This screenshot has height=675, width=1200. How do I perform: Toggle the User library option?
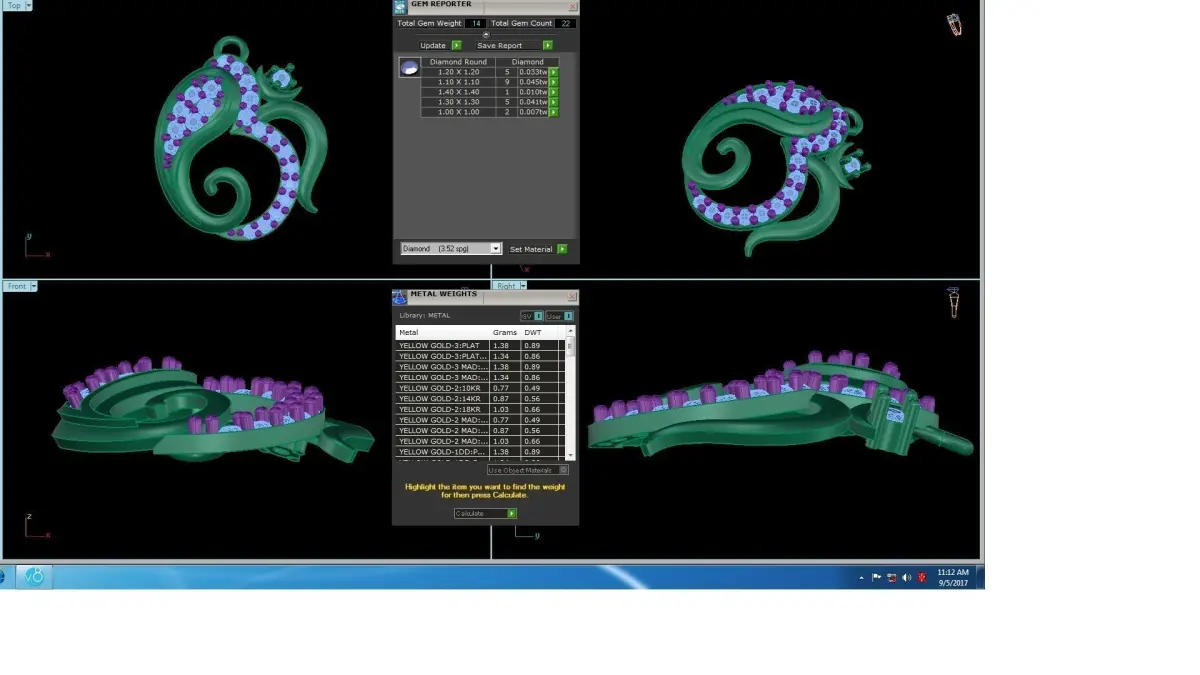click(x=560, y=316)
